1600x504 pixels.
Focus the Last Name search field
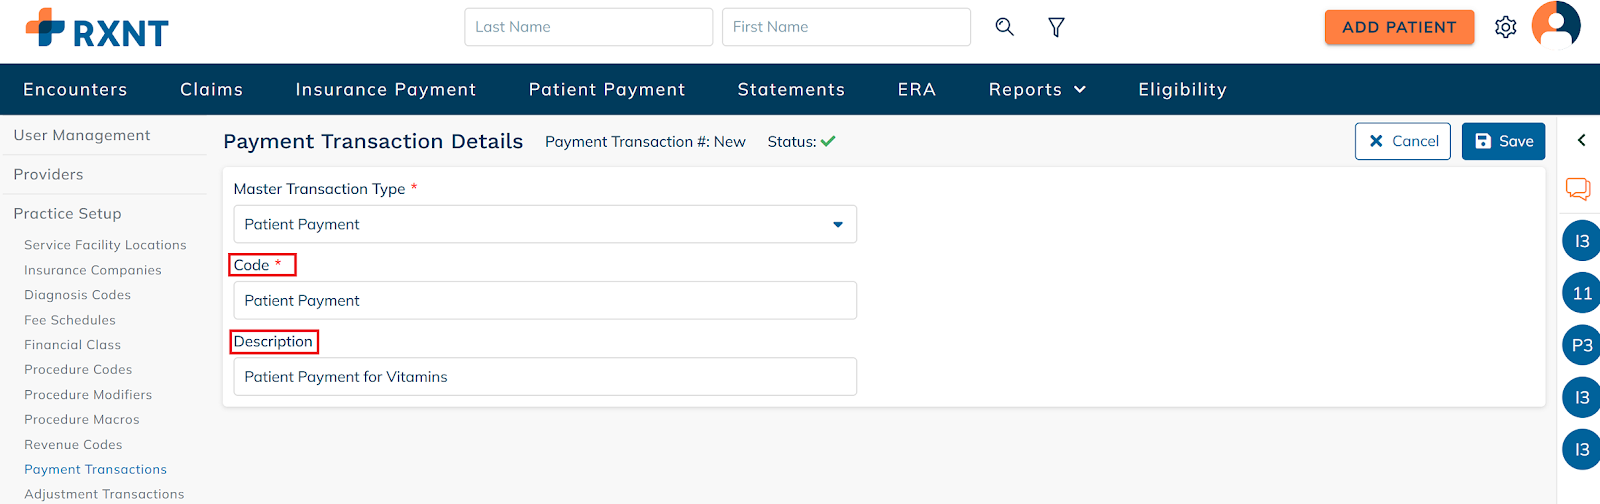click(588, 27)
